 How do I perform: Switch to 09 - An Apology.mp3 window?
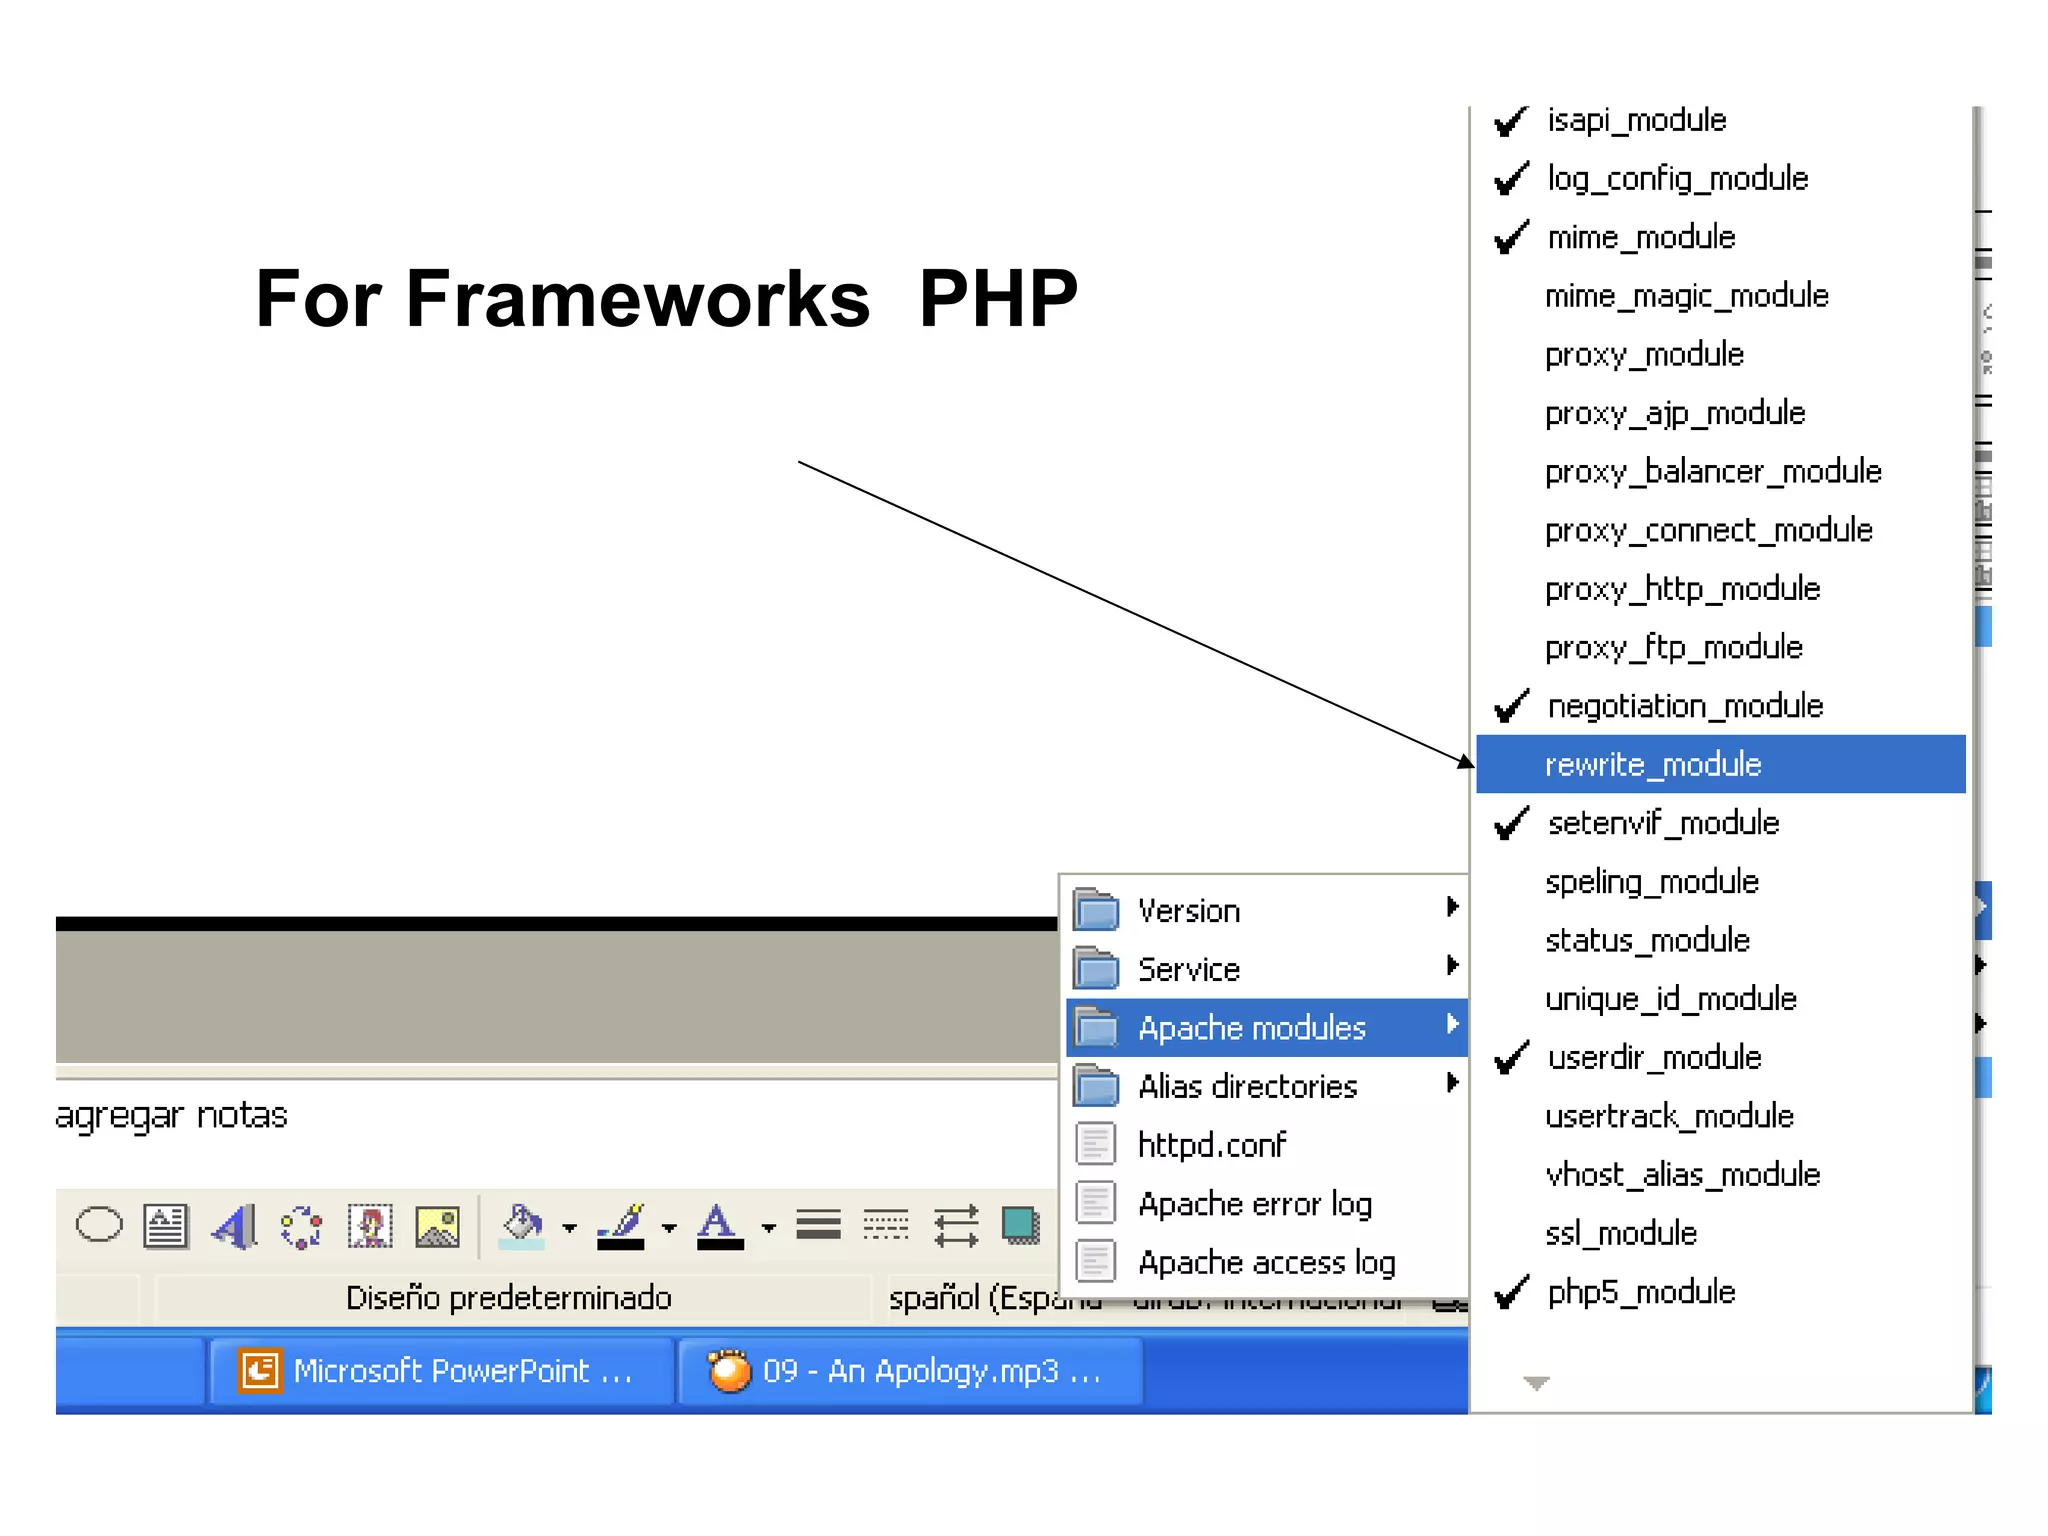tap(911, 1370)
